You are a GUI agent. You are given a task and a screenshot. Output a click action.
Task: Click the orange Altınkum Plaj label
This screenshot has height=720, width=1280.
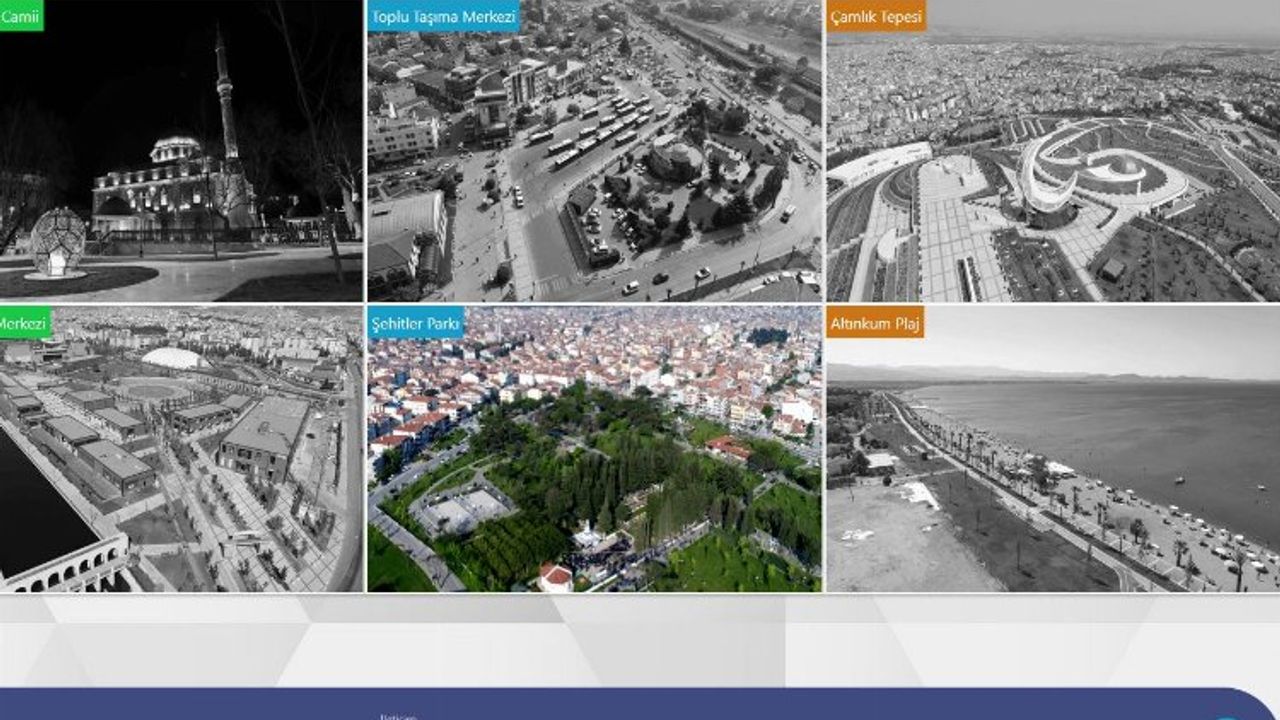875,322
